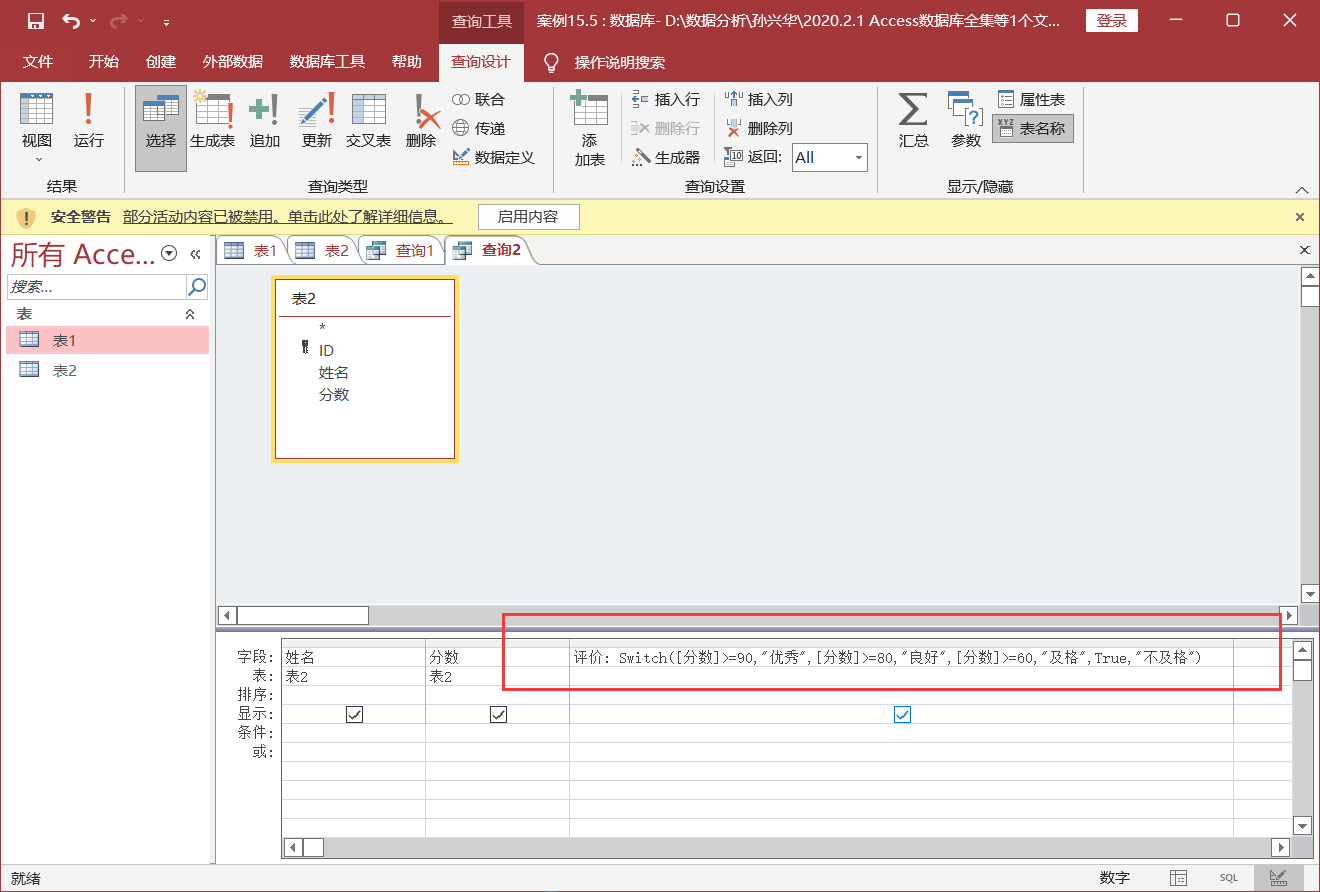The width and height of the screenshot is (1320, 892).
Task: Collapse the ribbon with the chevron
Action: pyautogui.click(x=1302, y=190)
